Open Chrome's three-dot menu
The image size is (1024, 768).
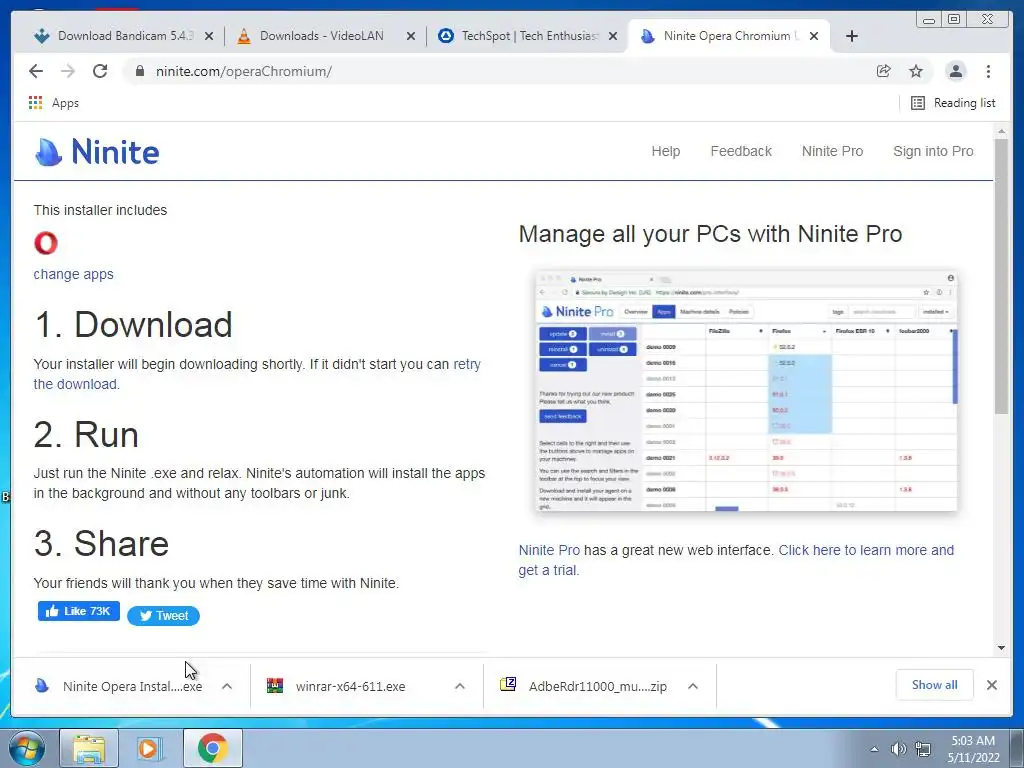tap(988, 71)
